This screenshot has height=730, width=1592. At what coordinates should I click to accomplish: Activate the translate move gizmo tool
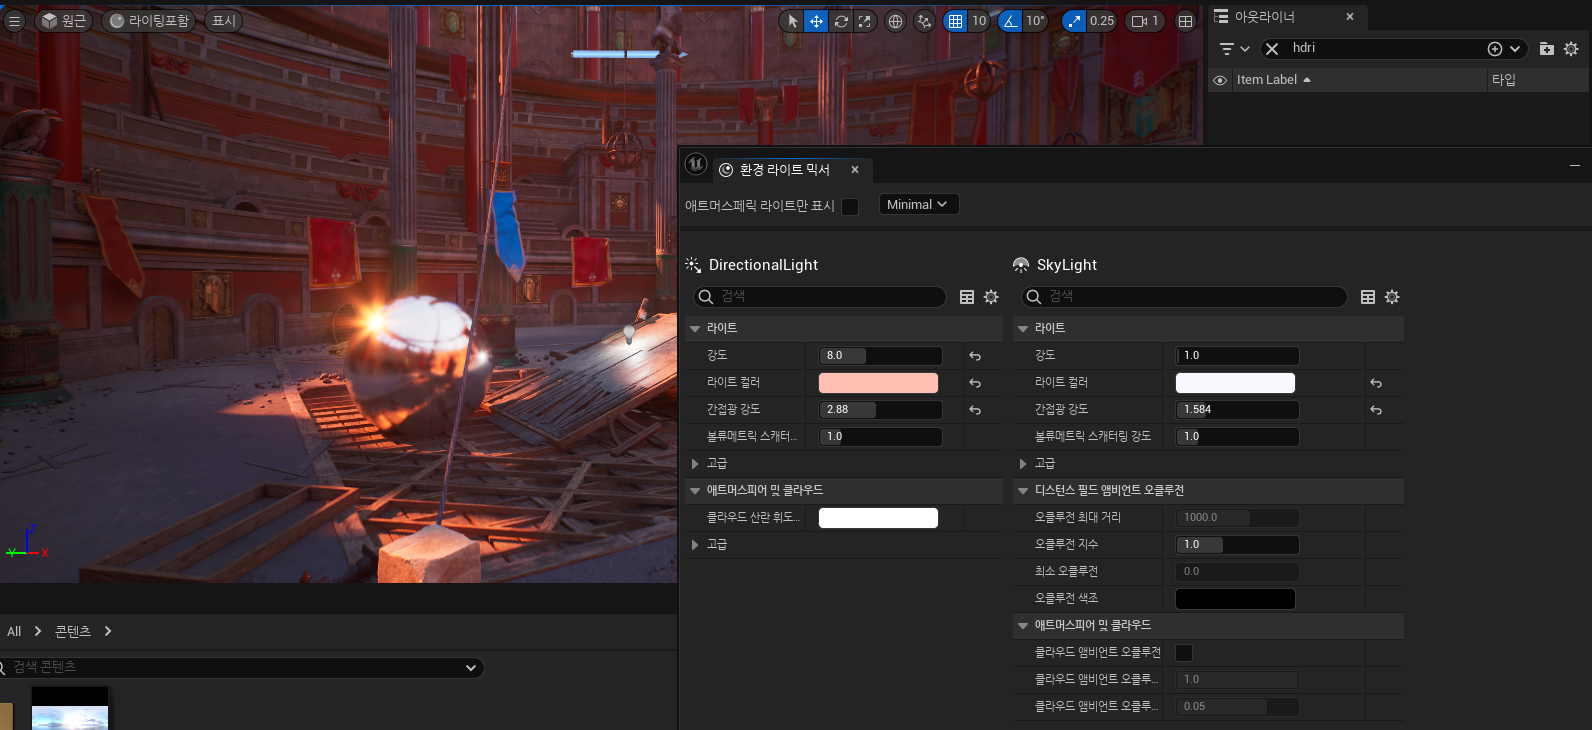pos(816,21)
